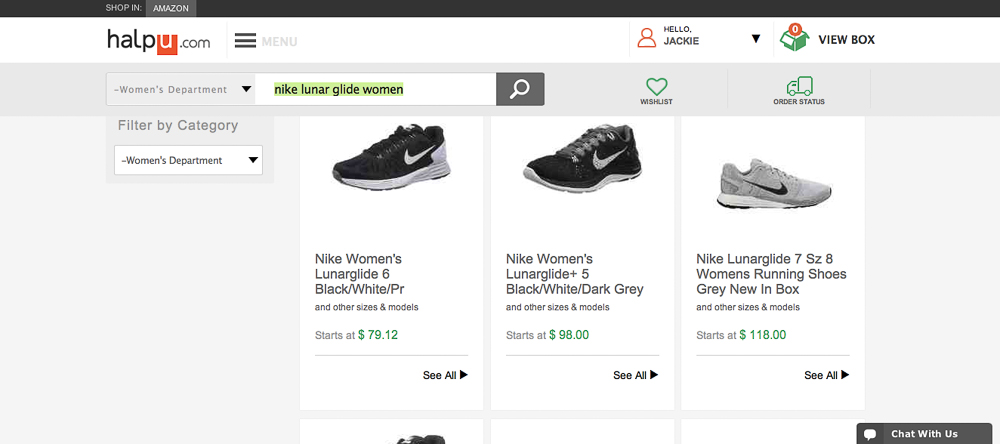Expand the Hello Jackie account dropdown arrow
Image resolution: width=1000 pixels, height=444 pixels.
point(756,39)
